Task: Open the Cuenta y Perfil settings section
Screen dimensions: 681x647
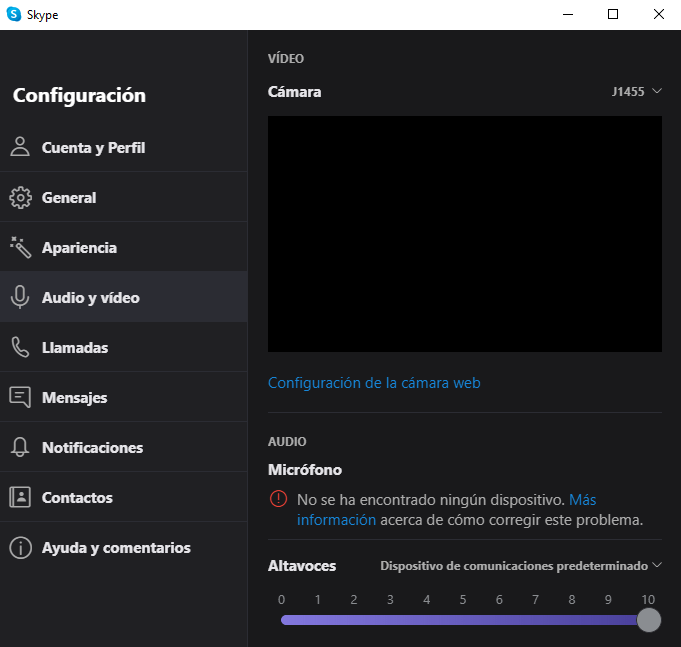Action: [x=124, y=147]
